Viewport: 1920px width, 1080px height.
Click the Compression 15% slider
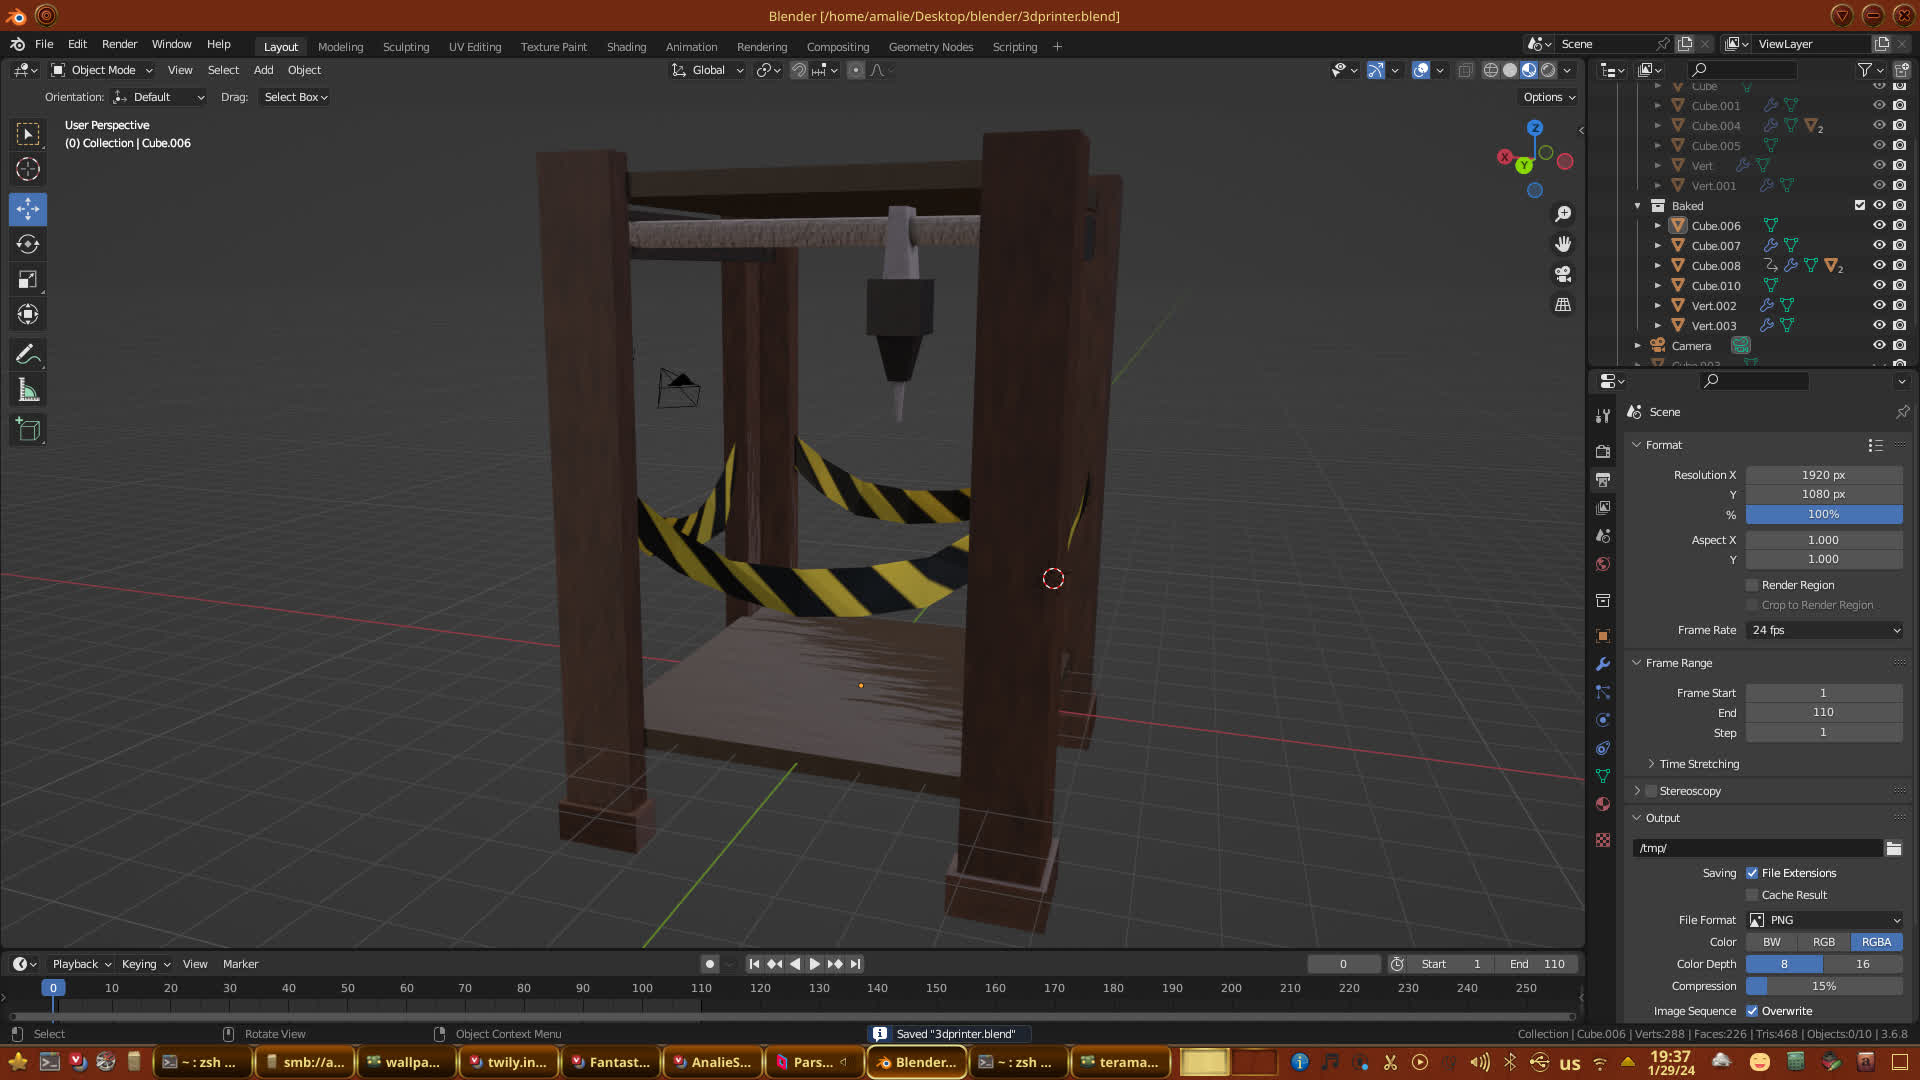tap(1824, 986)
